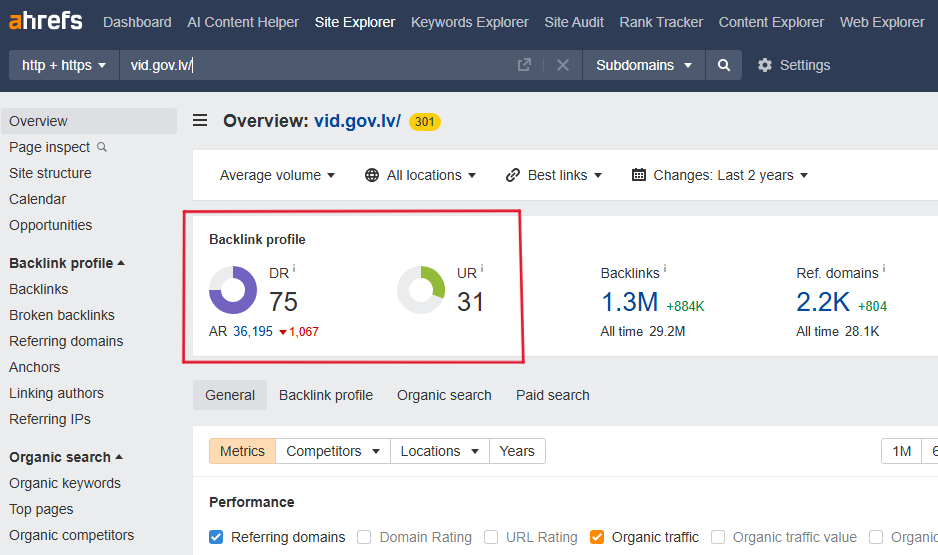Open the All locations filter dropdown

click(420, 175)
